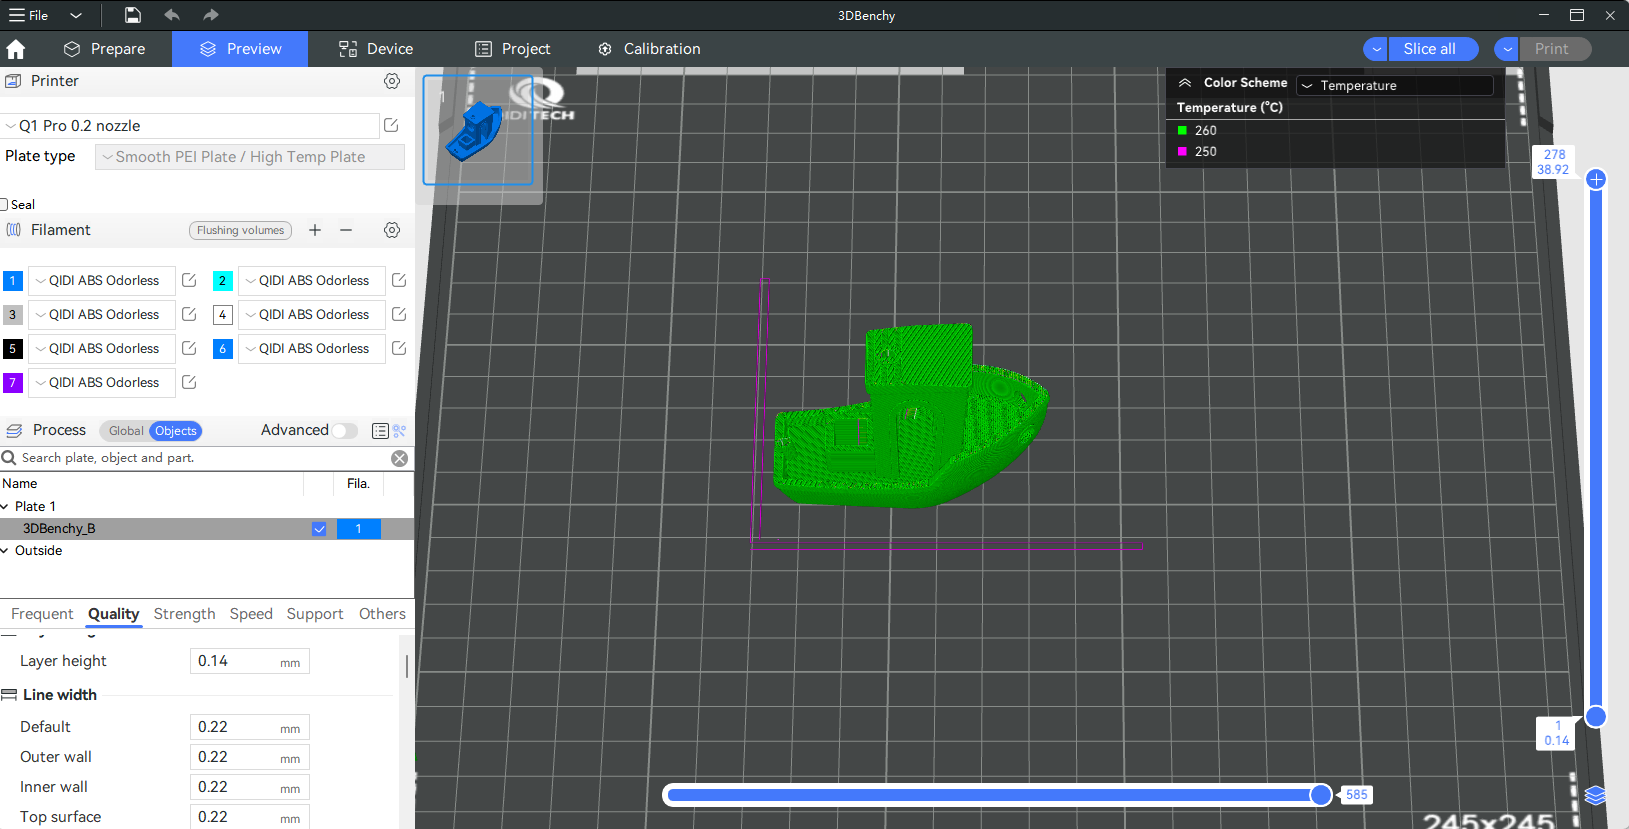
Task: Click the Slice all button
Action: pos(1433,49)
